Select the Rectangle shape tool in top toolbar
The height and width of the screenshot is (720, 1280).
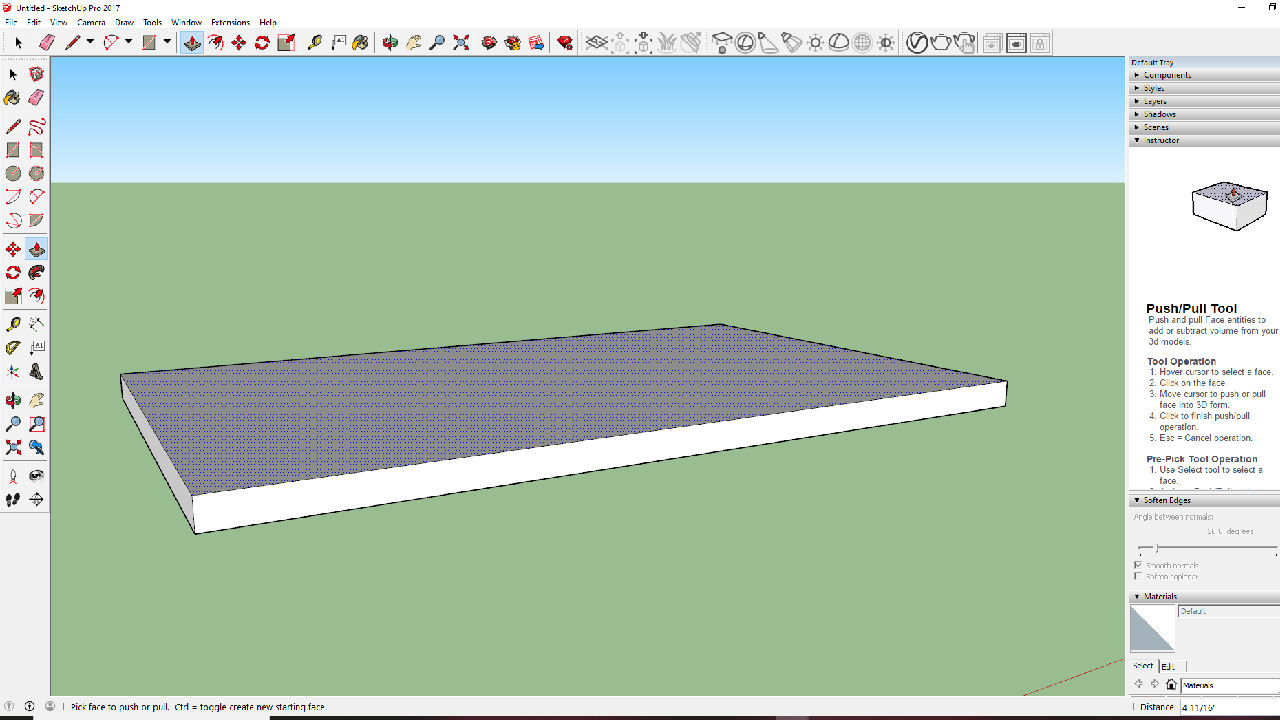point(149,43)
